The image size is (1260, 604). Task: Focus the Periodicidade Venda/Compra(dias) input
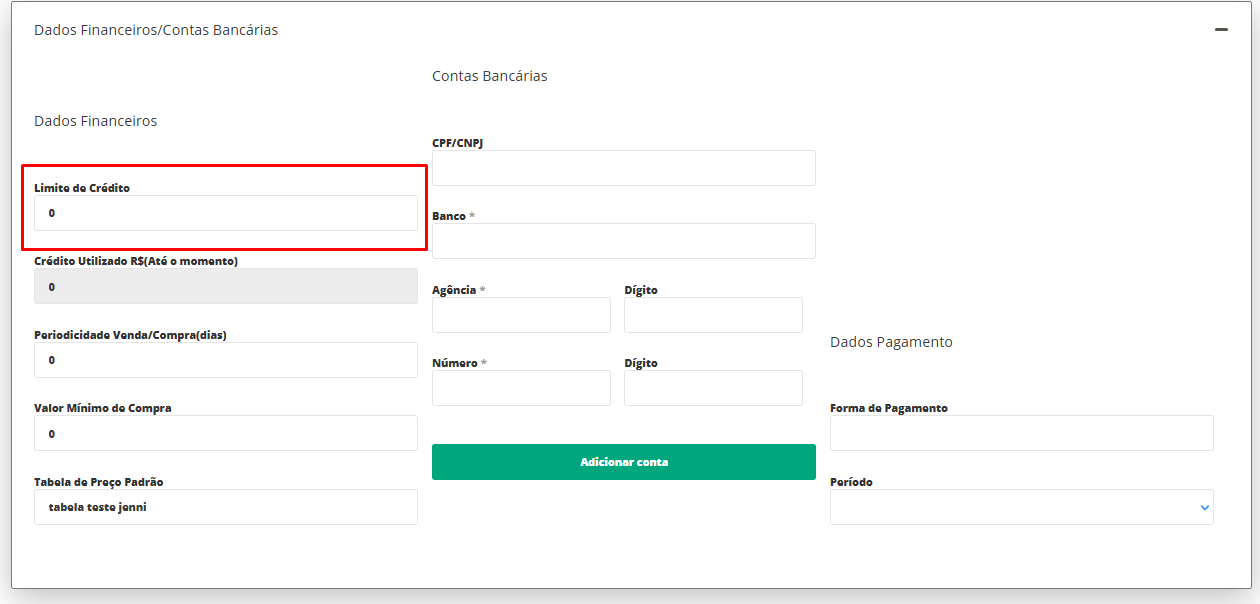pyautogui.click(x=225, y=360)
